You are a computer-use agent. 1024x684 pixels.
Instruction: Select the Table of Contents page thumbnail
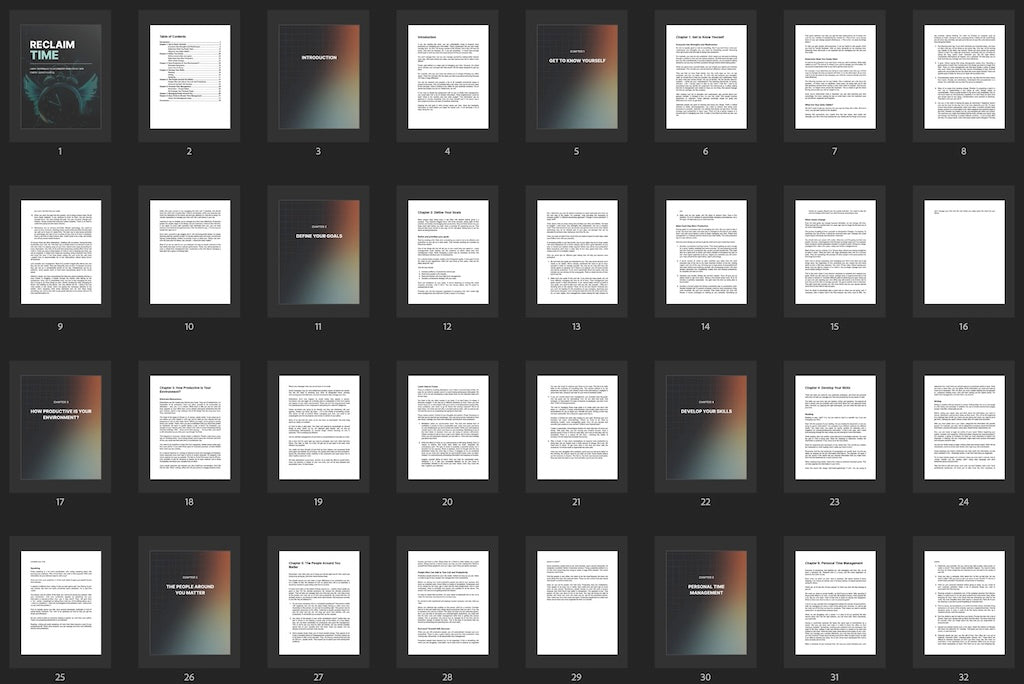point(189,77)
